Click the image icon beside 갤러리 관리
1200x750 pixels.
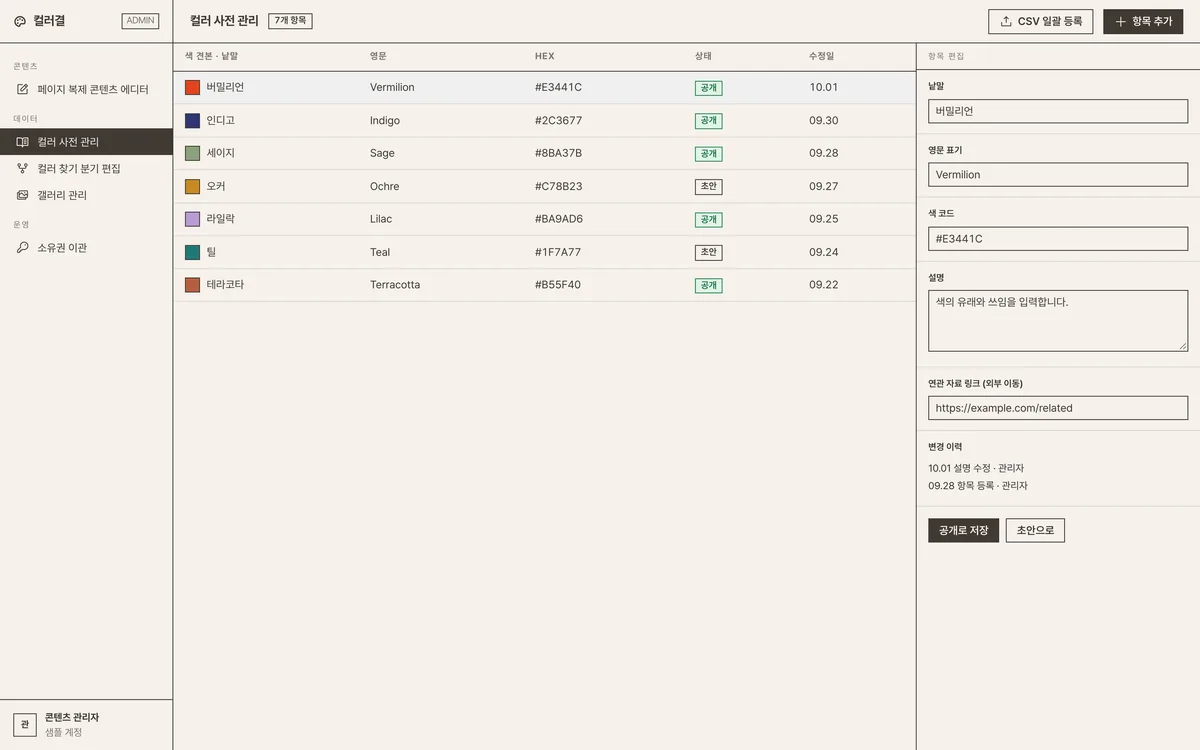coord(23,195)
